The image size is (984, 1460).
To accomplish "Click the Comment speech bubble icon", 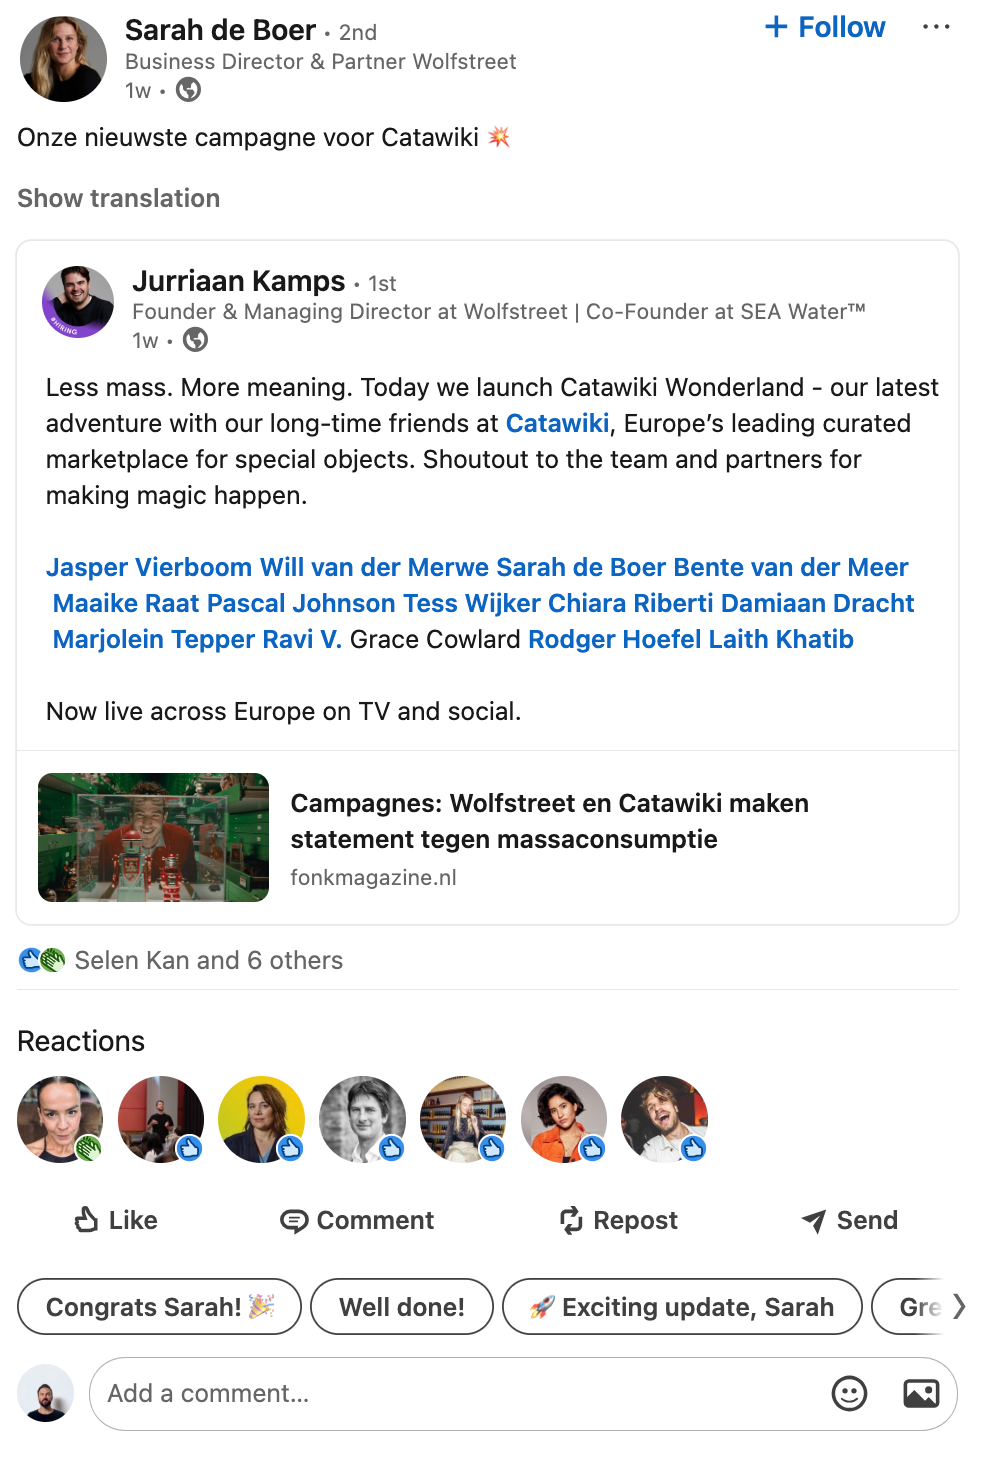I will point(294,1221).
